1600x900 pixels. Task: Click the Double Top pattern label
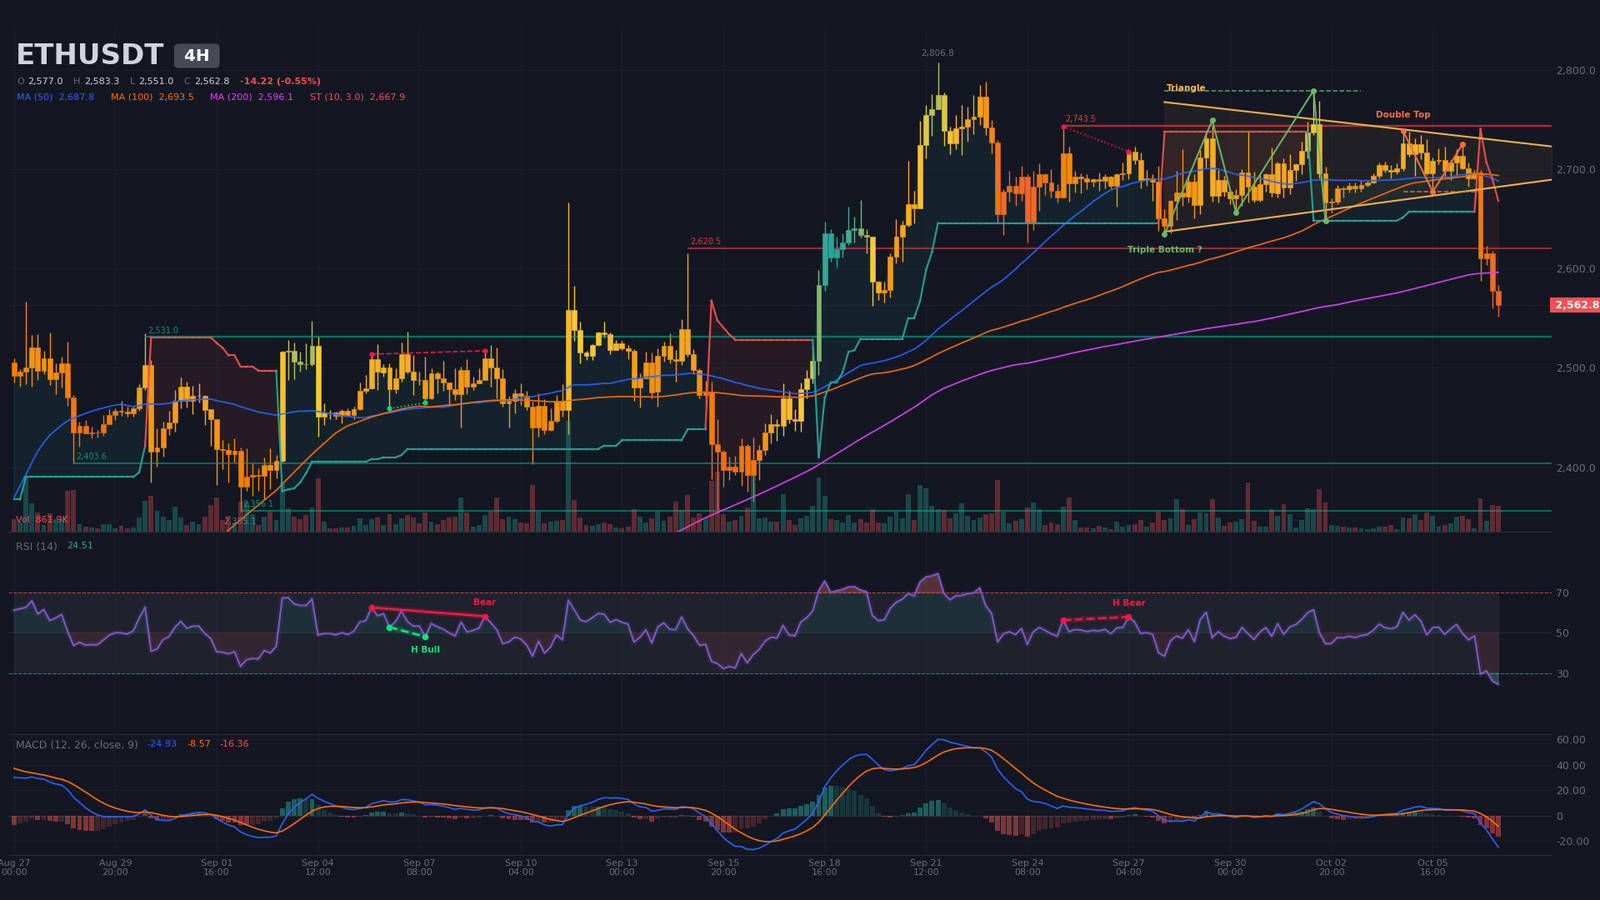1403,115
